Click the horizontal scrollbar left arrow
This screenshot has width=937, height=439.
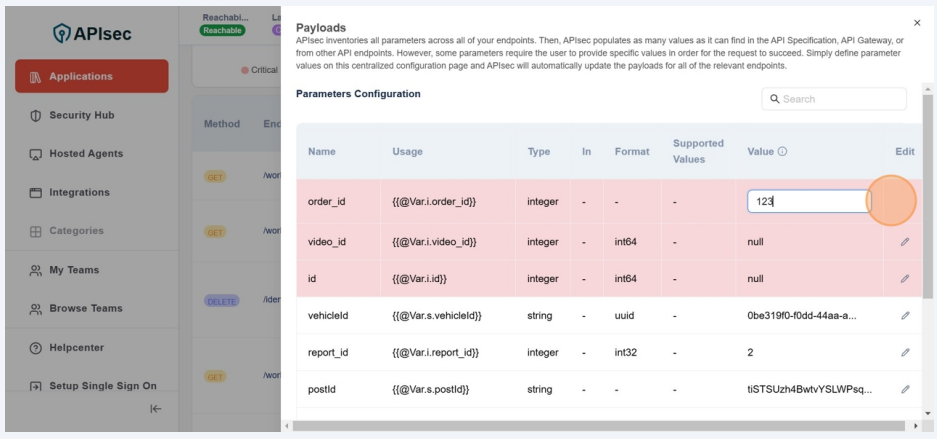tap(286, 426)
